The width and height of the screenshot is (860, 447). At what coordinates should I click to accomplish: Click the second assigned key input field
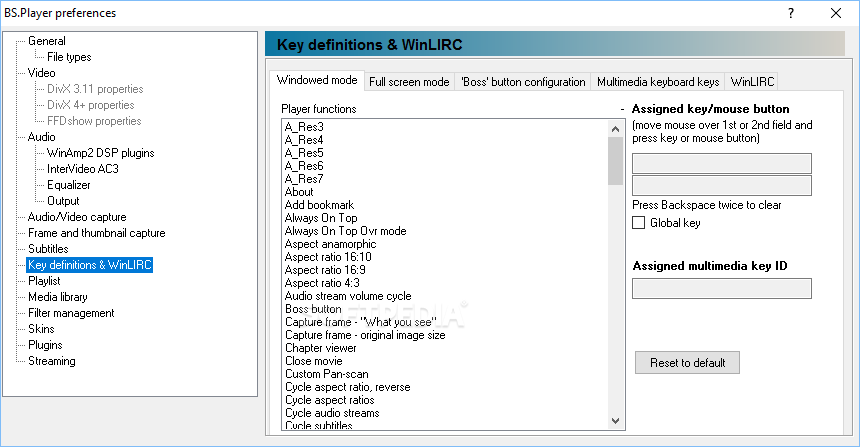pyautogui.click(x=722, y=185)
